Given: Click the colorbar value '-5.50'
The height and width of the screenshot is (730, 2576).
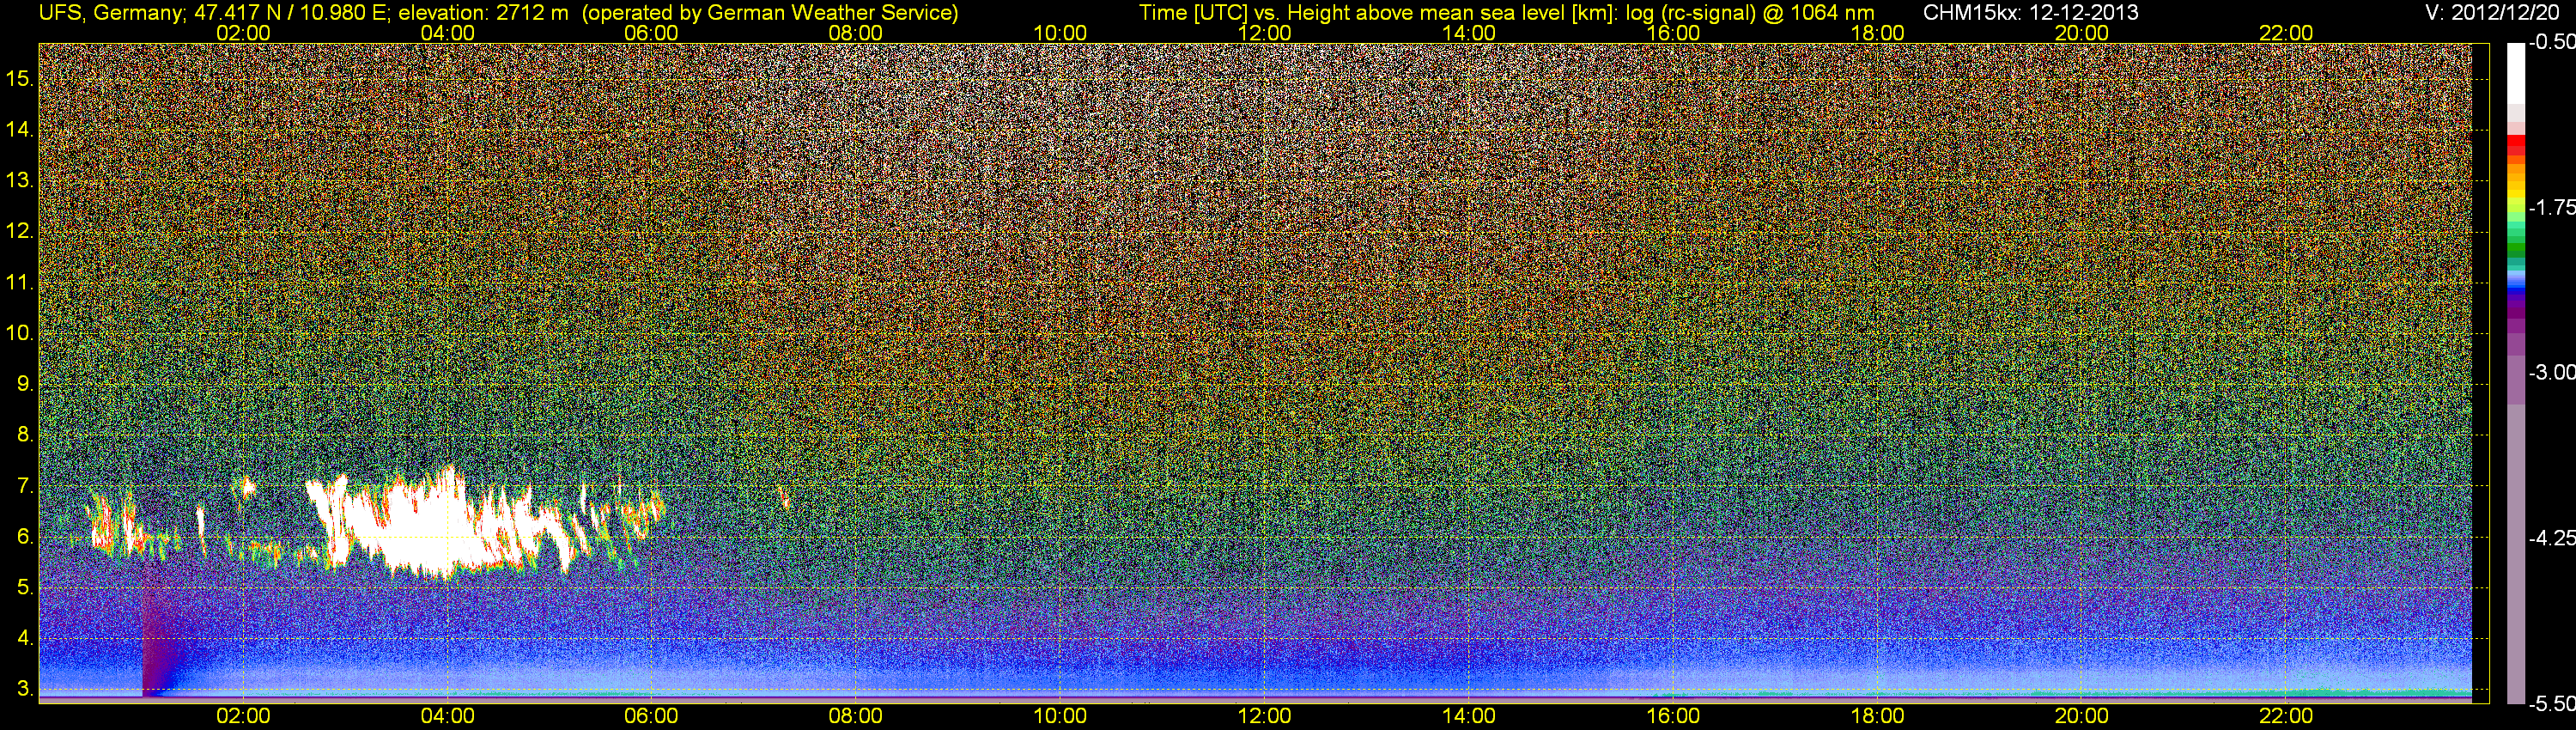Looking at the screenshot, I should coord(2552,704).
